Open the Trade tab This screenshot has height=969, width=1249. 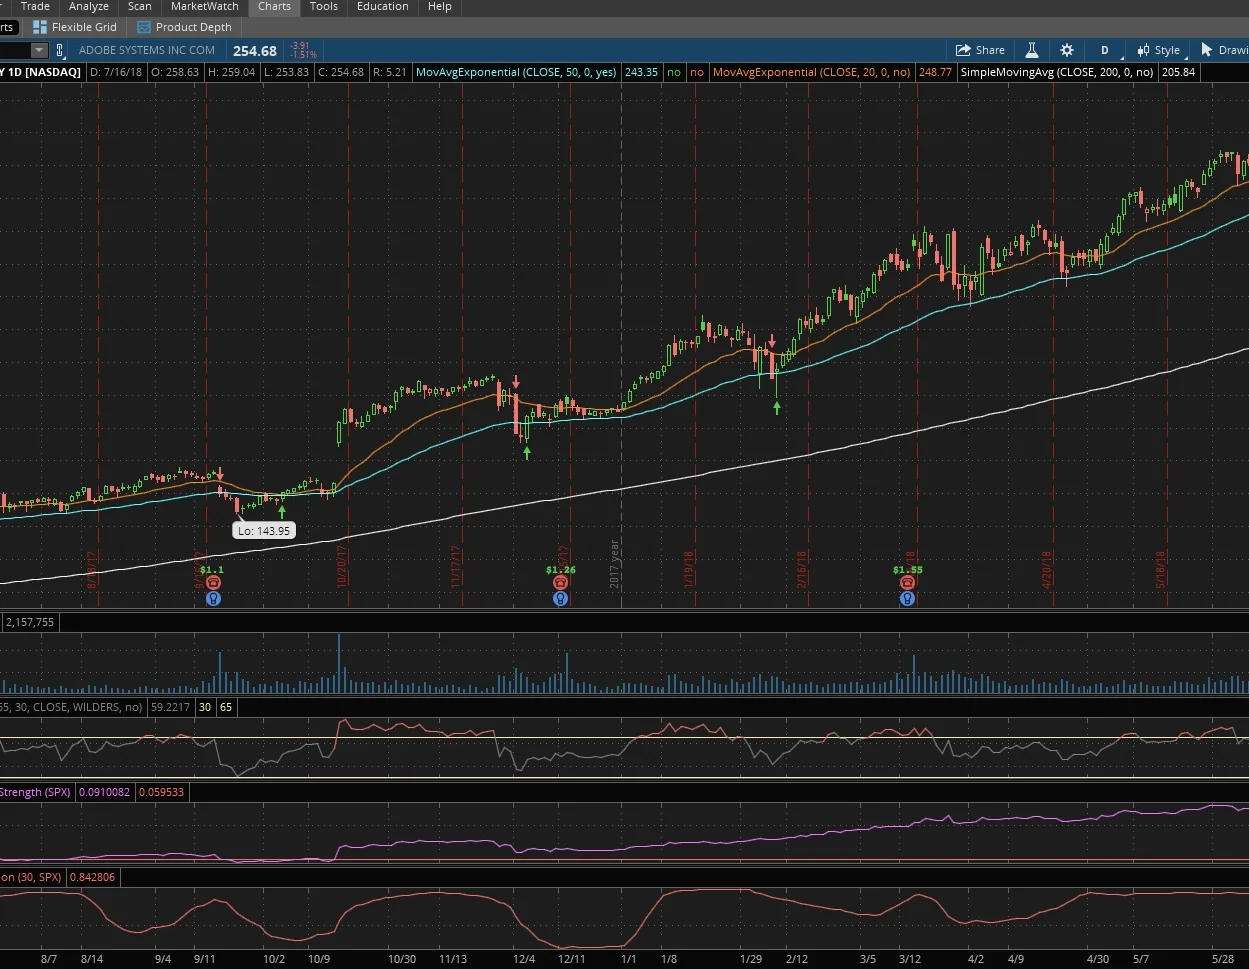[x=35, y=6]
